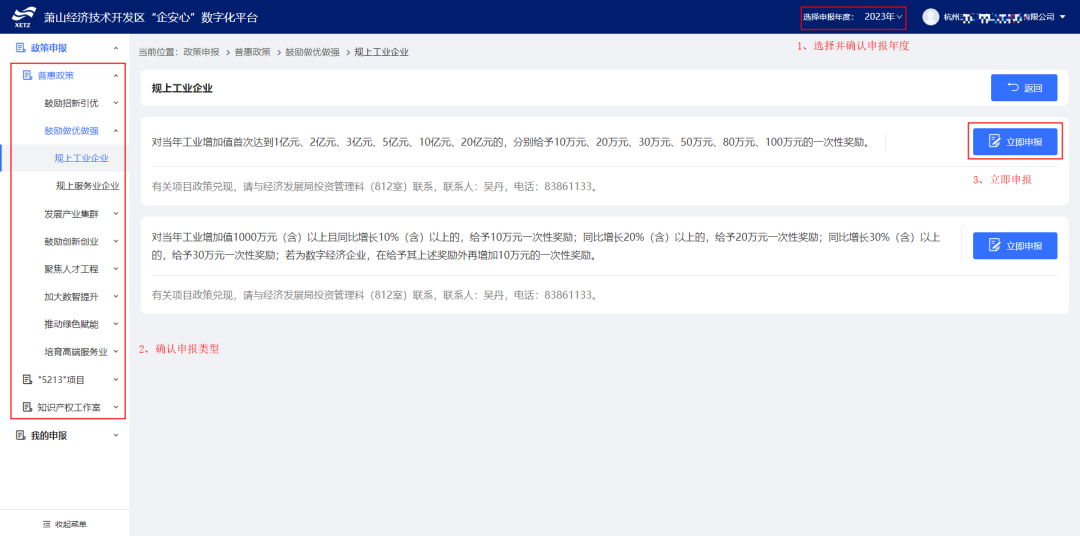Click the 鼓励做优做强 breadcrumb link
The width and height of the screenshot is (1080, 536).
(312, 52)
